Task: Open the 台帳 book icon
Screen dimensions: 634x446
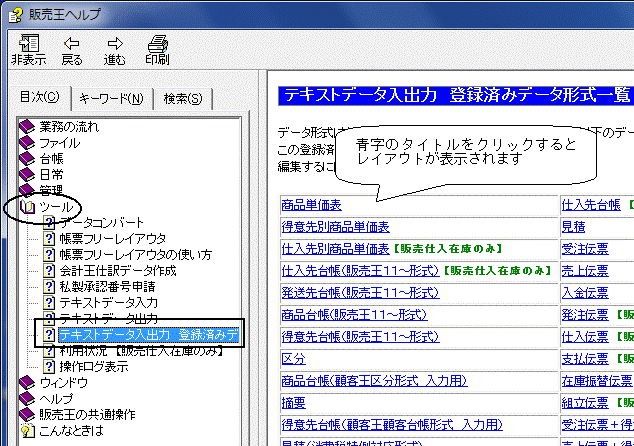Action: point(27,159)
